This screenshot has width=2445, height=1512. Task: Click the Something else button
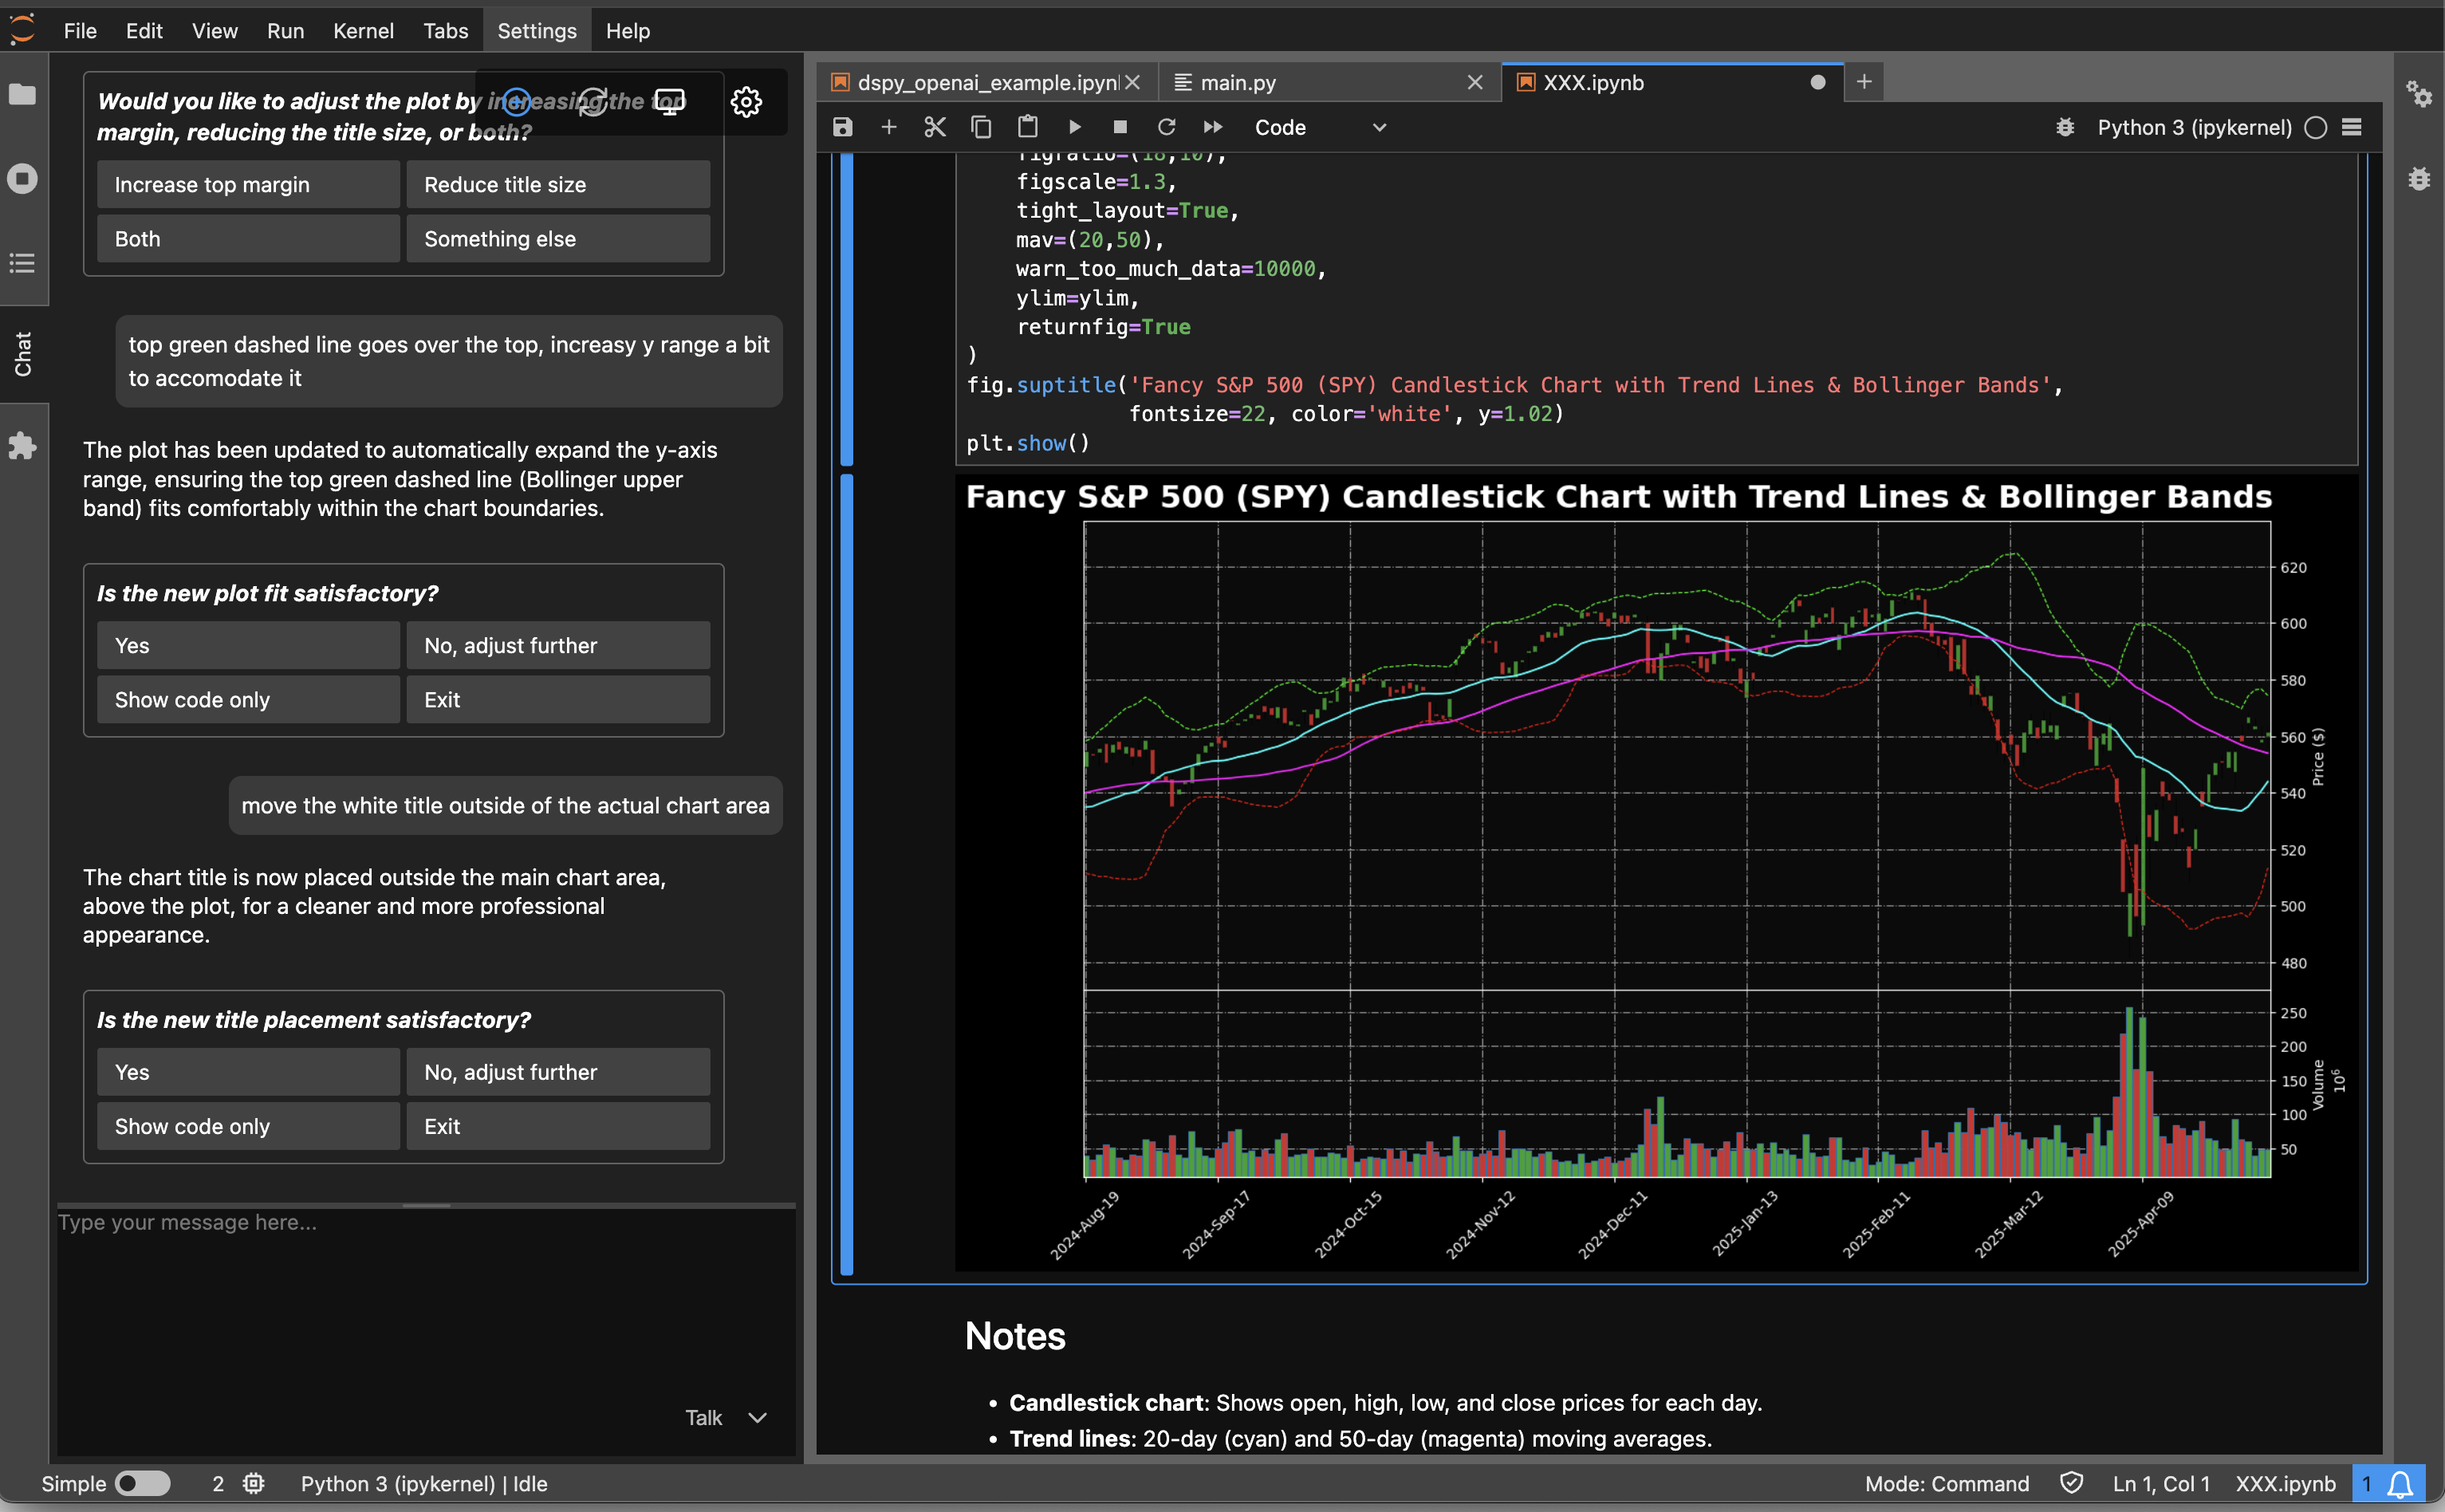[x=558, y=238]
